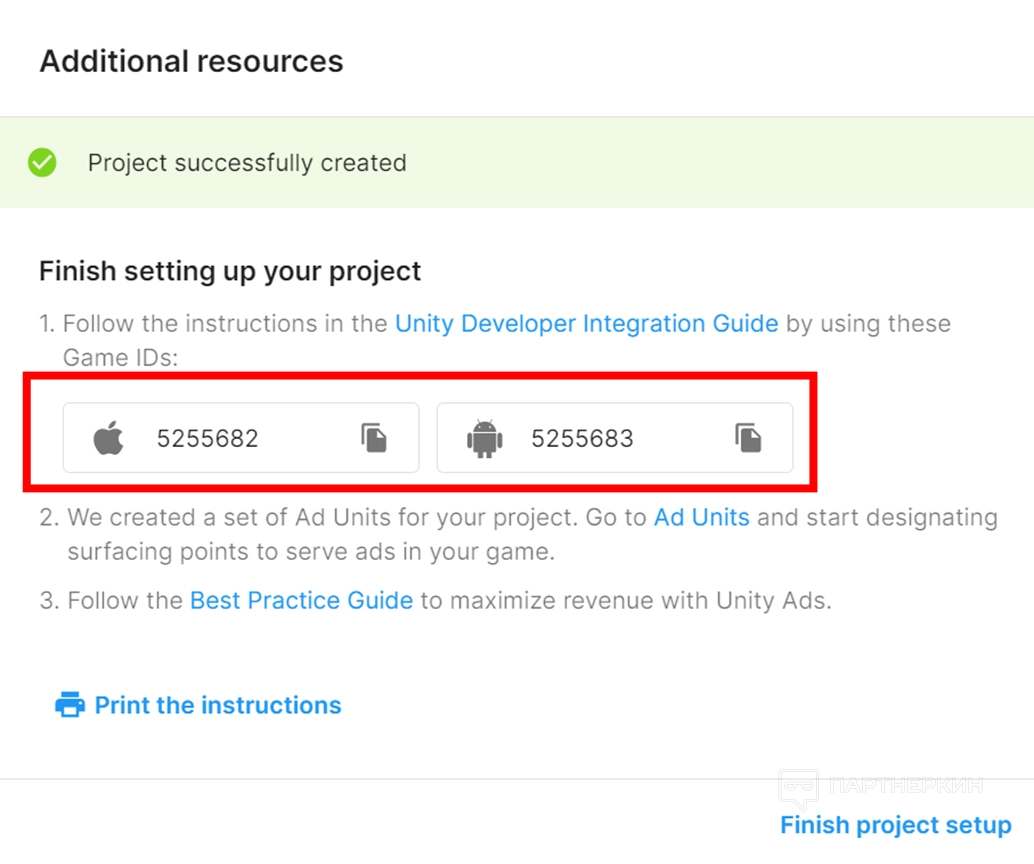Copy the iOS Game ID 5255682

pyautogui.click(x=374, y=438)
